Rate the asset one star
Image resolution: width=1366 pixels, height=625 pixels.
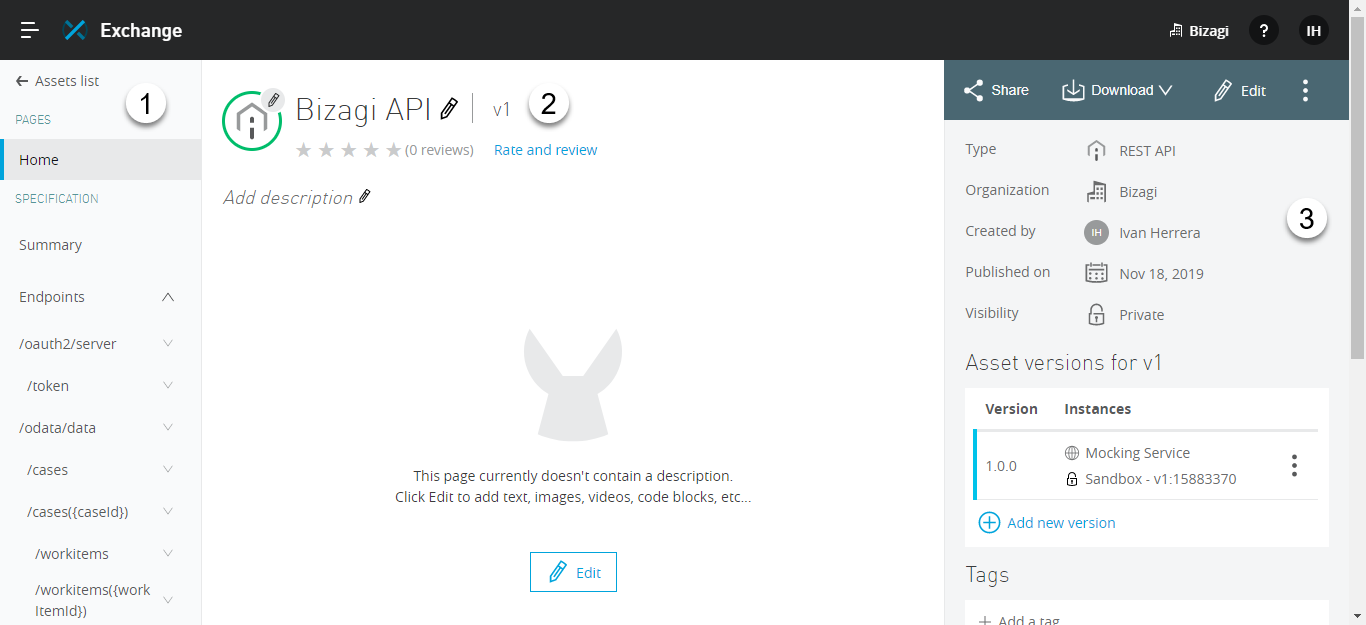(304, 150)
